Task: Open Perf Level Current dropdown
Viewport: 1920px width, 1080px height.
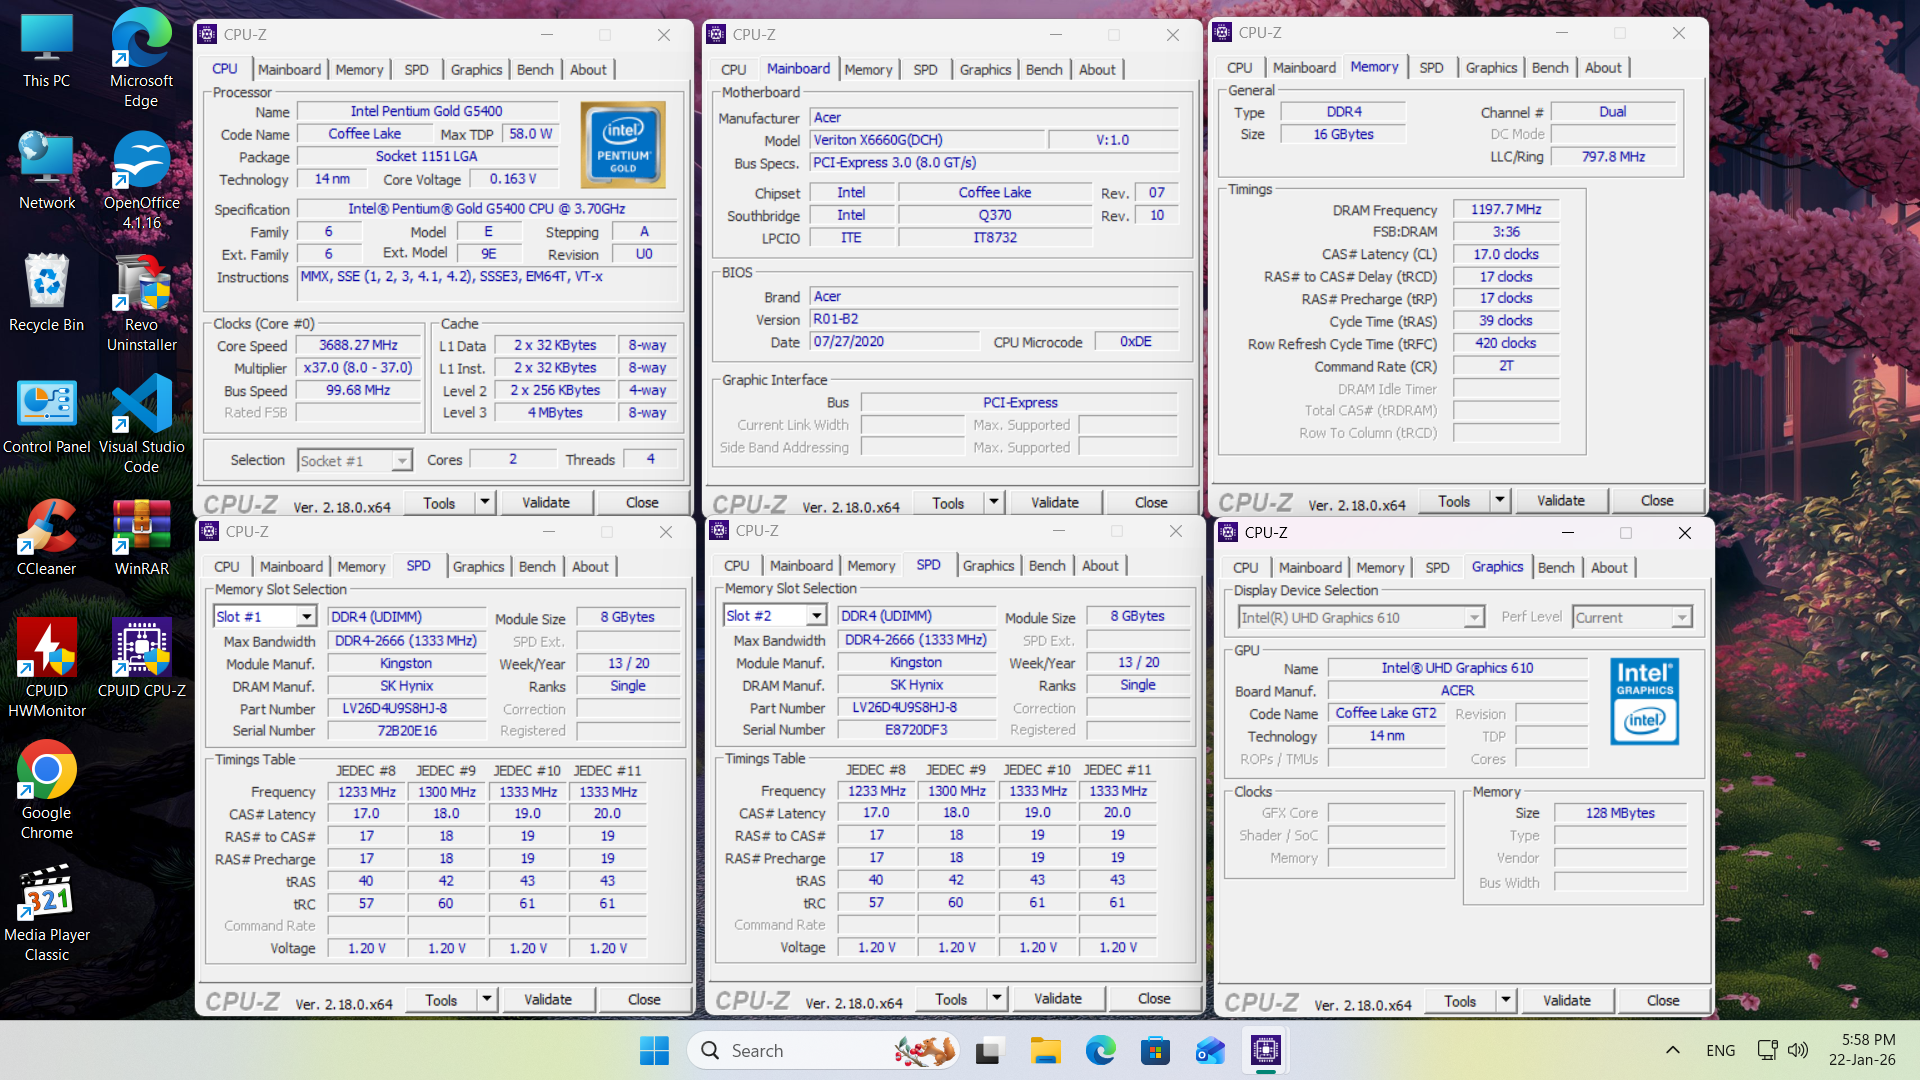Action: 1681,618
